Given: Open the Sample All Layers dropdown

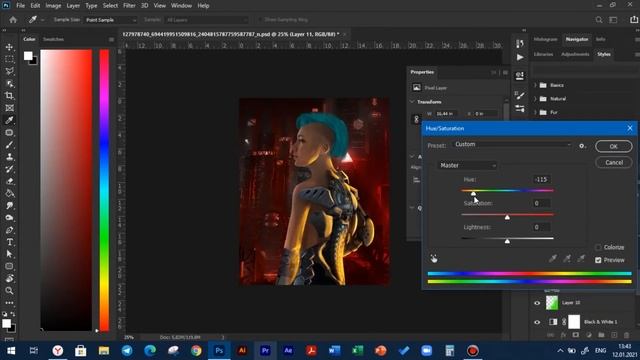Looking at the screenshot, I should pyautogui.click(x=207, y=20).
